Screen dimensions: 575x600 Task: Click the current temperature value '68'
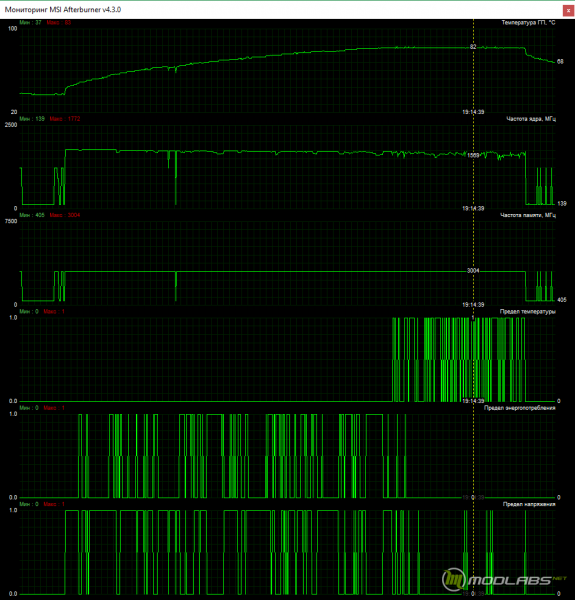[x=560, y=62]
